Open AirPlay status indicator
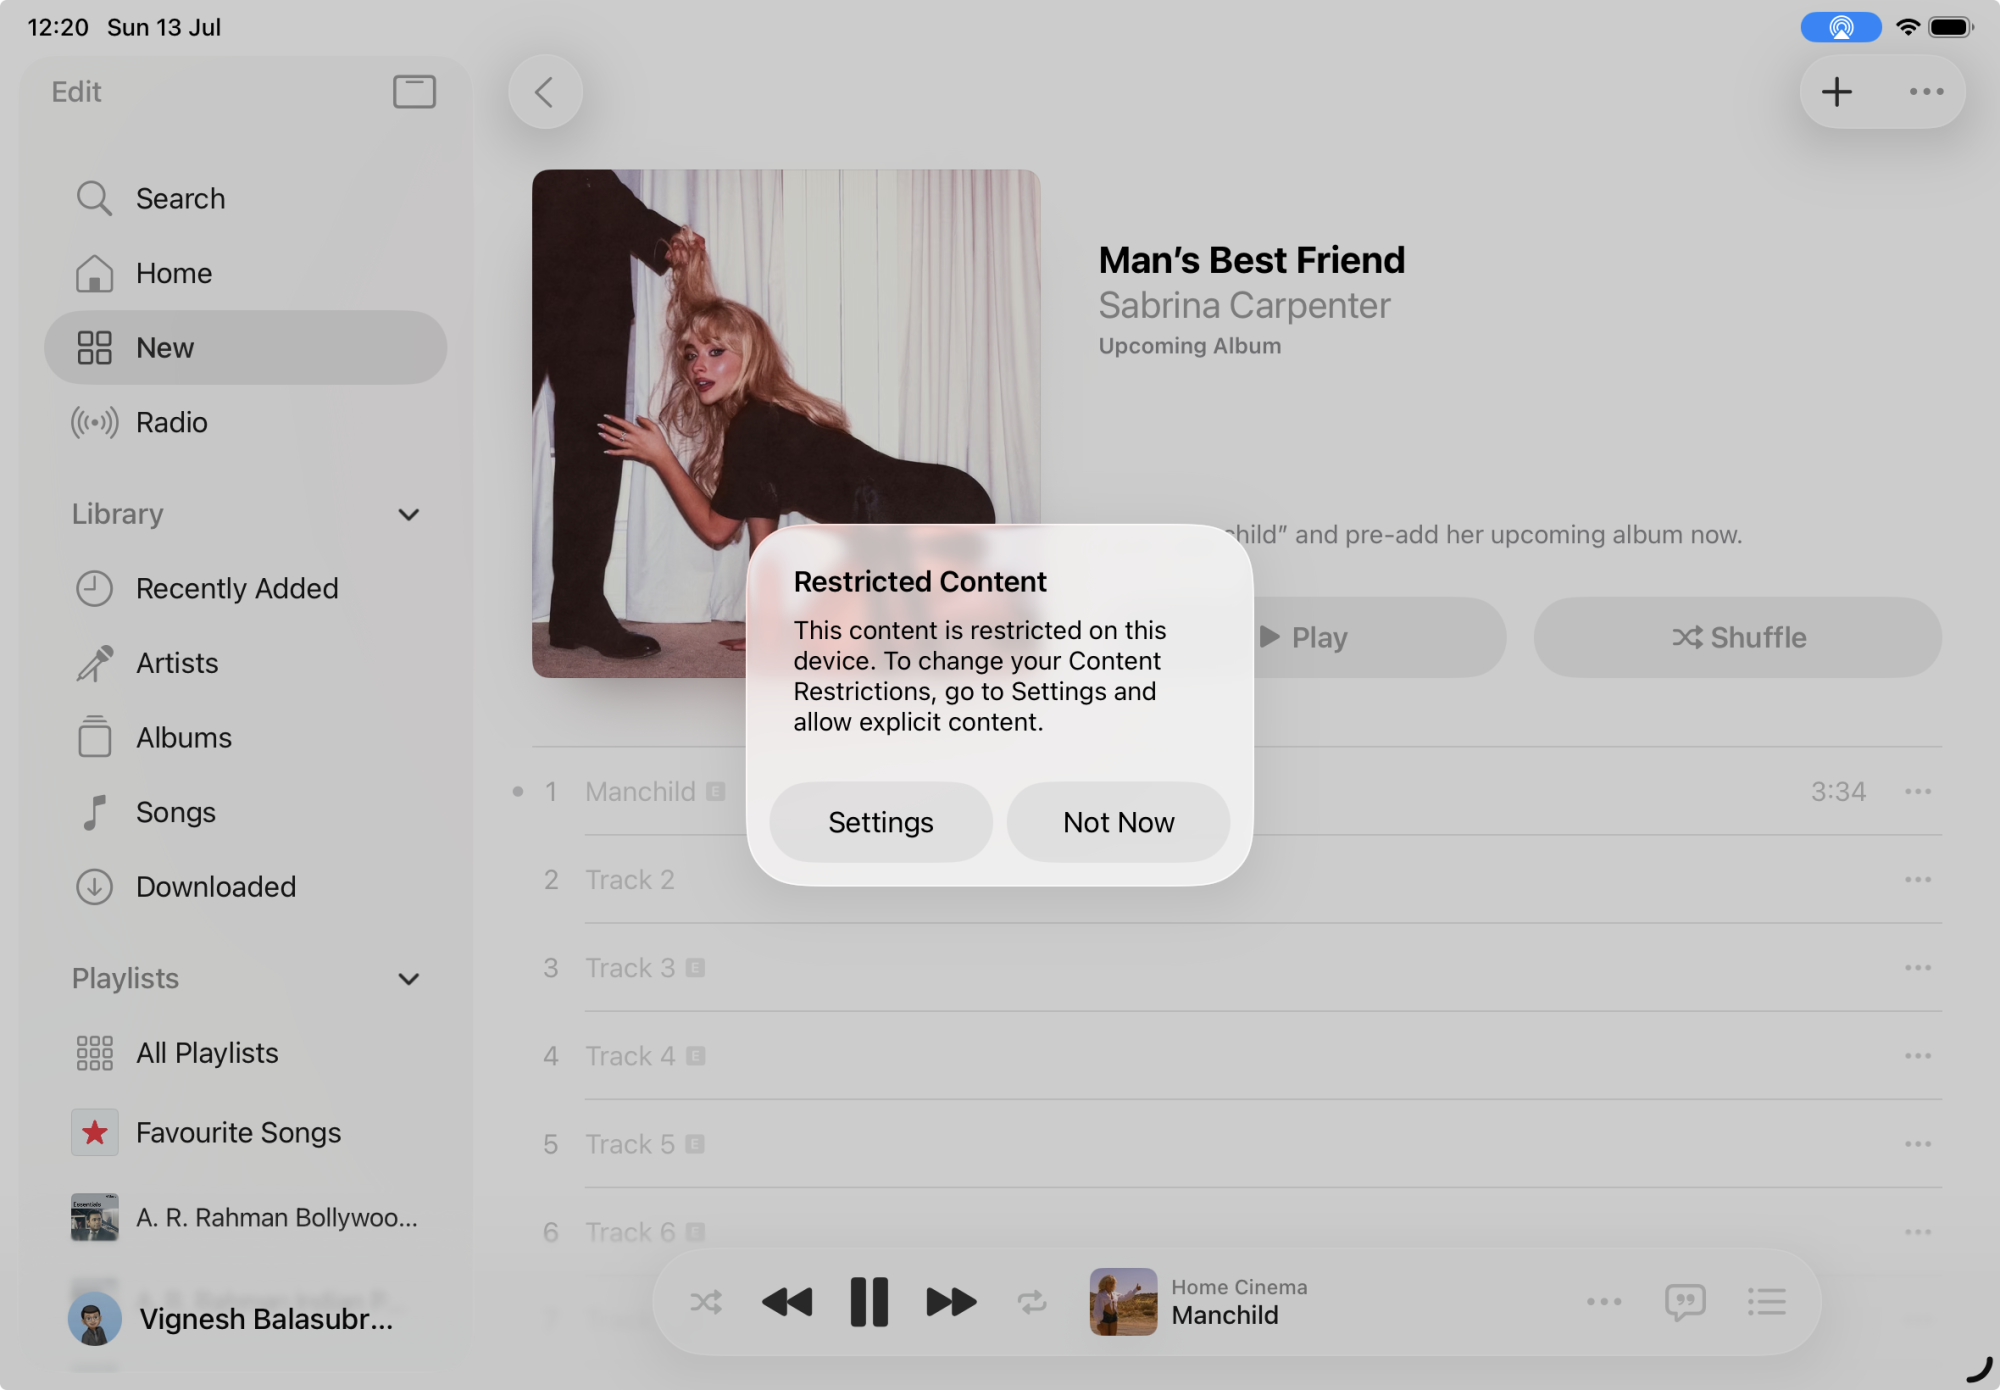Screen dimensions: 2000x1390 point(1840,27)
